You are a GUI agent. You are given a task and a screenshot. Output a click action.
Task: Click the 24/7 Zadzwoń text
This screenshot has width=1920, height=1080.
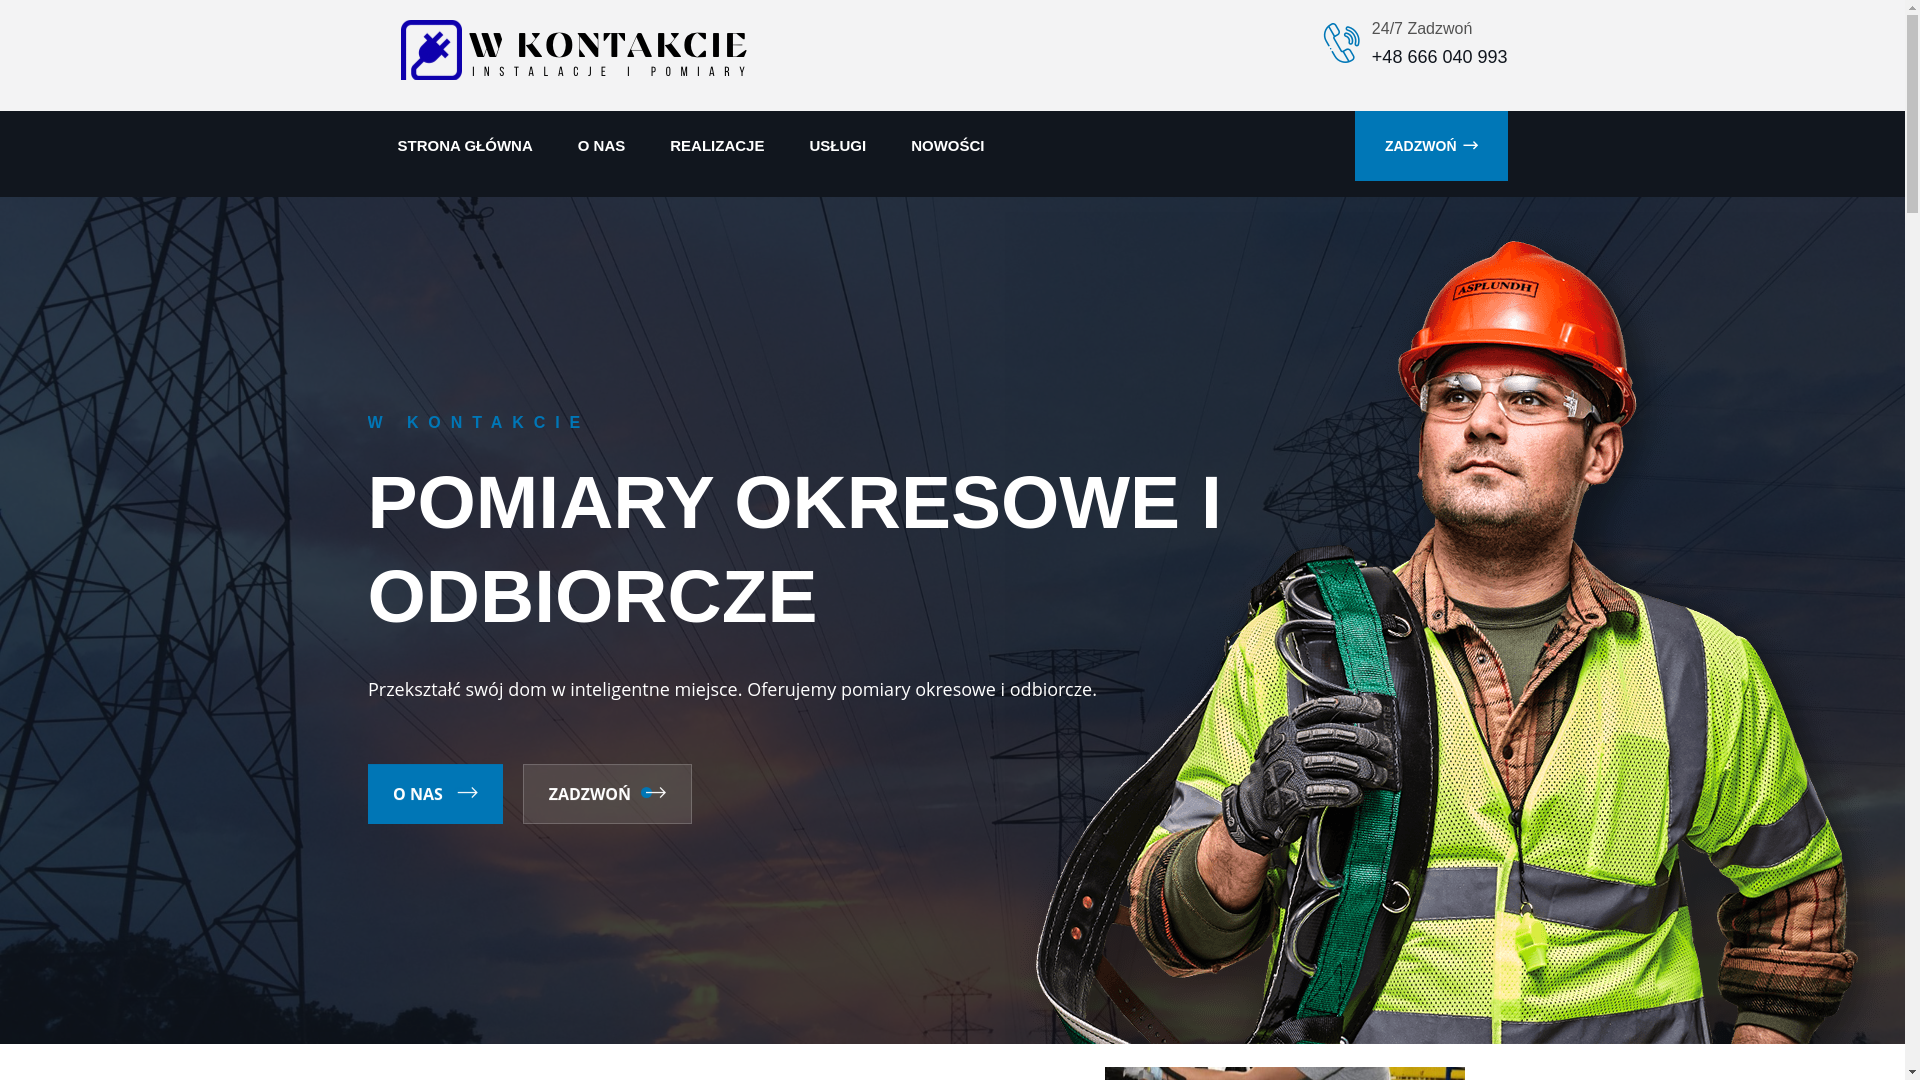coord(1421,29)
